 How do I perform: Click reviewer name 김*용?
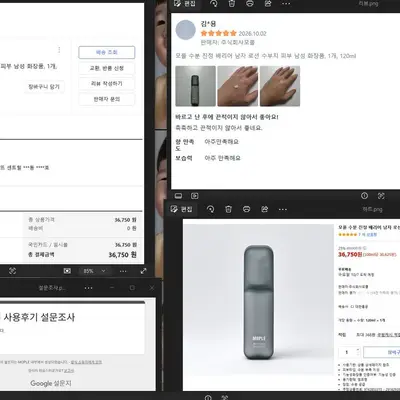[208, 24]
